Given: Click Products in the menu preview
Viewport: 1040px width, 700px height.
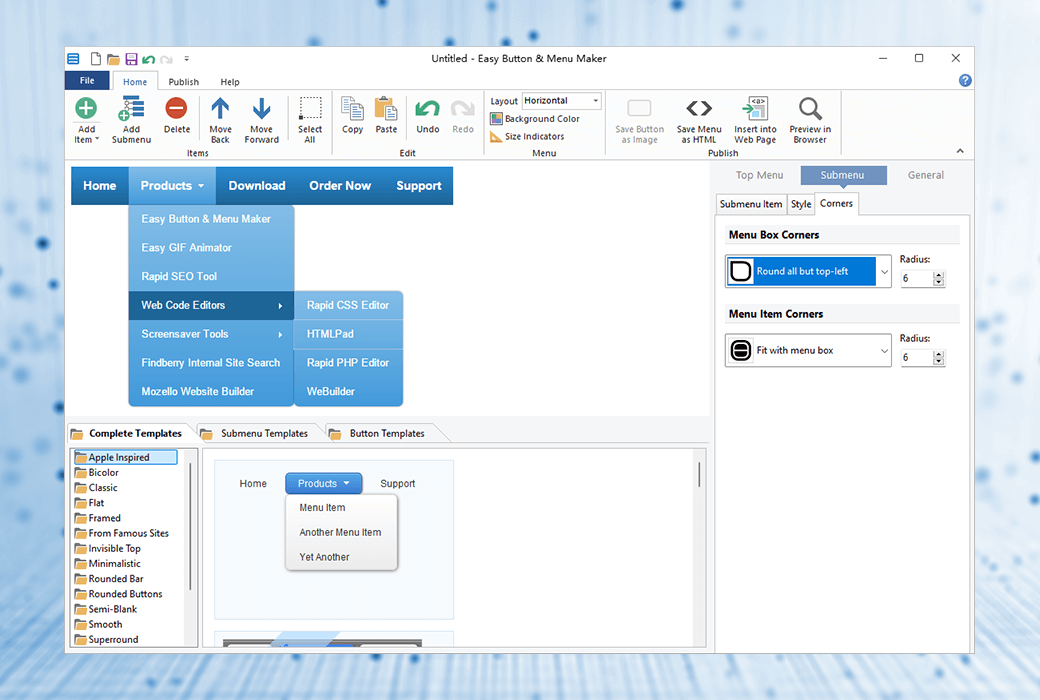Looking at the screenshot, I should [172, 186].
